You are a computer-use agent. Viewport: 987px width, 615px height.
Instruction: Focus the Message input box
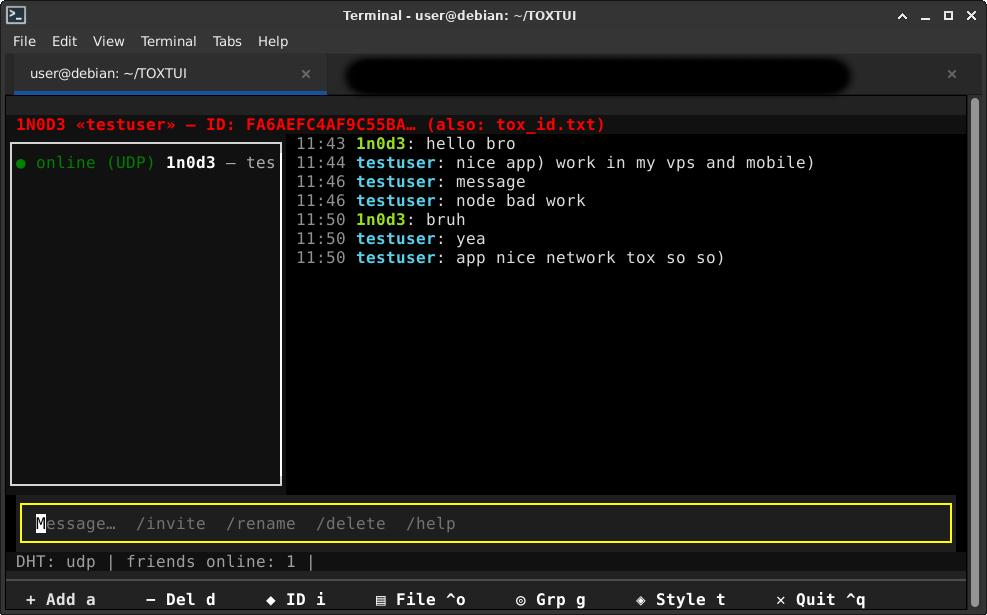click(x=485, y=523)
